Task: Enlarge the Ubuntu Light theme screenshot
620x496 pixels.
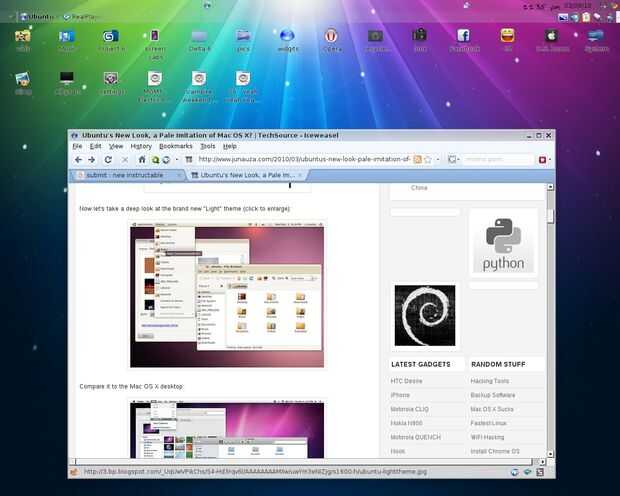Action: tap(227, 295)
